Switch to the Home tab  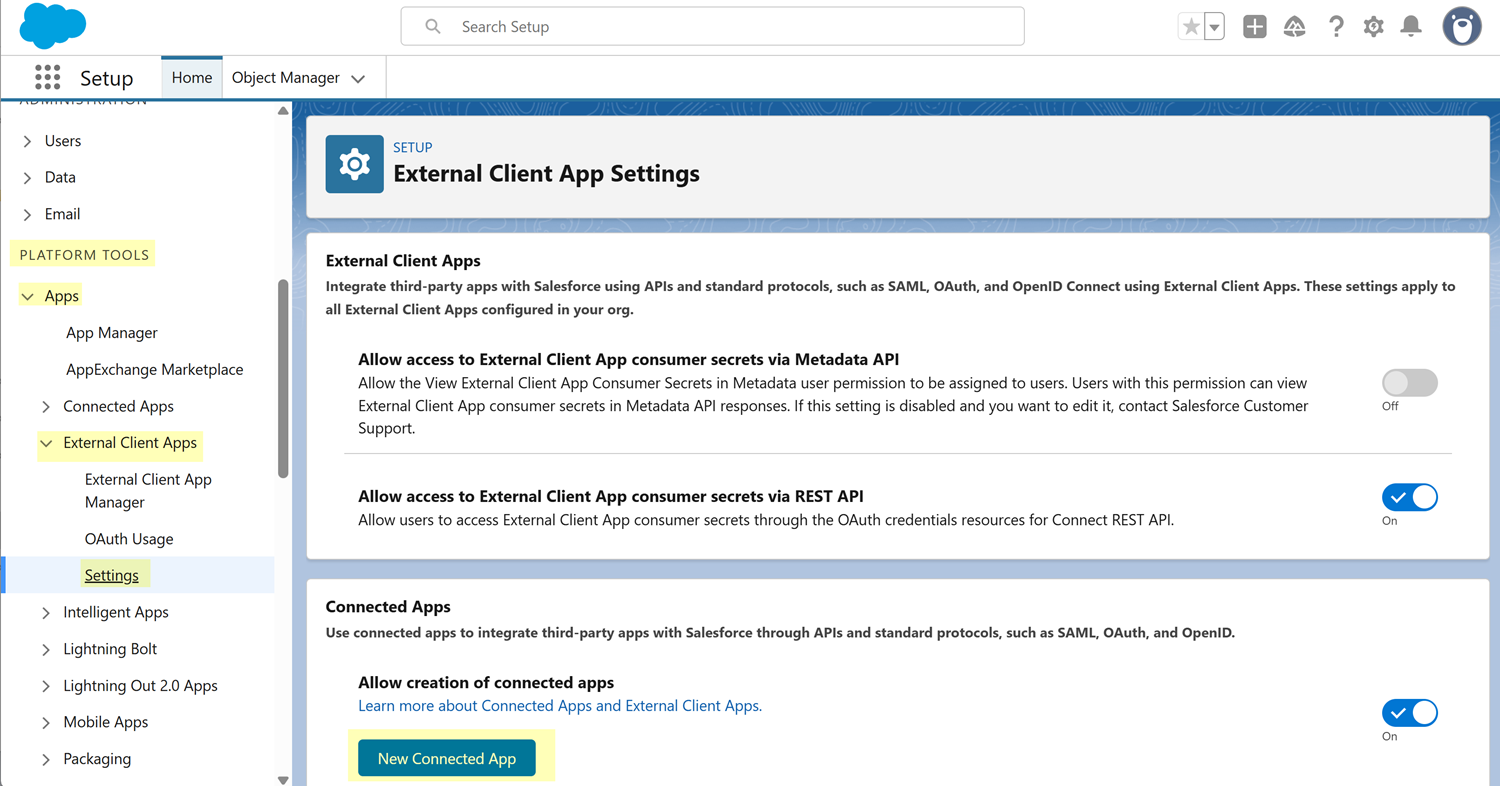pos(191,78)
